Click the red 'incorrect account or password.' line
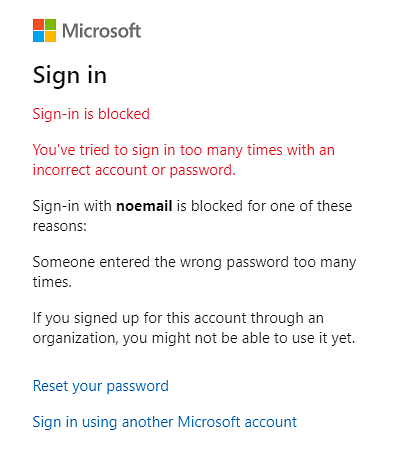Image resolution: width=396 pixels, height=462 pixels. 134,170
